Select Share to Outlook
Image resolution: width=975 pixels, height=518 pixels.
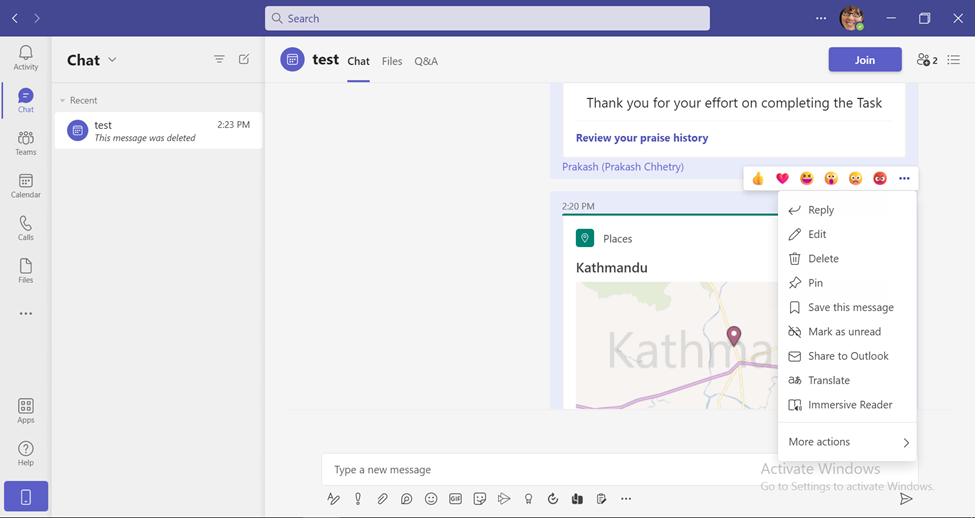coord(847,356)
